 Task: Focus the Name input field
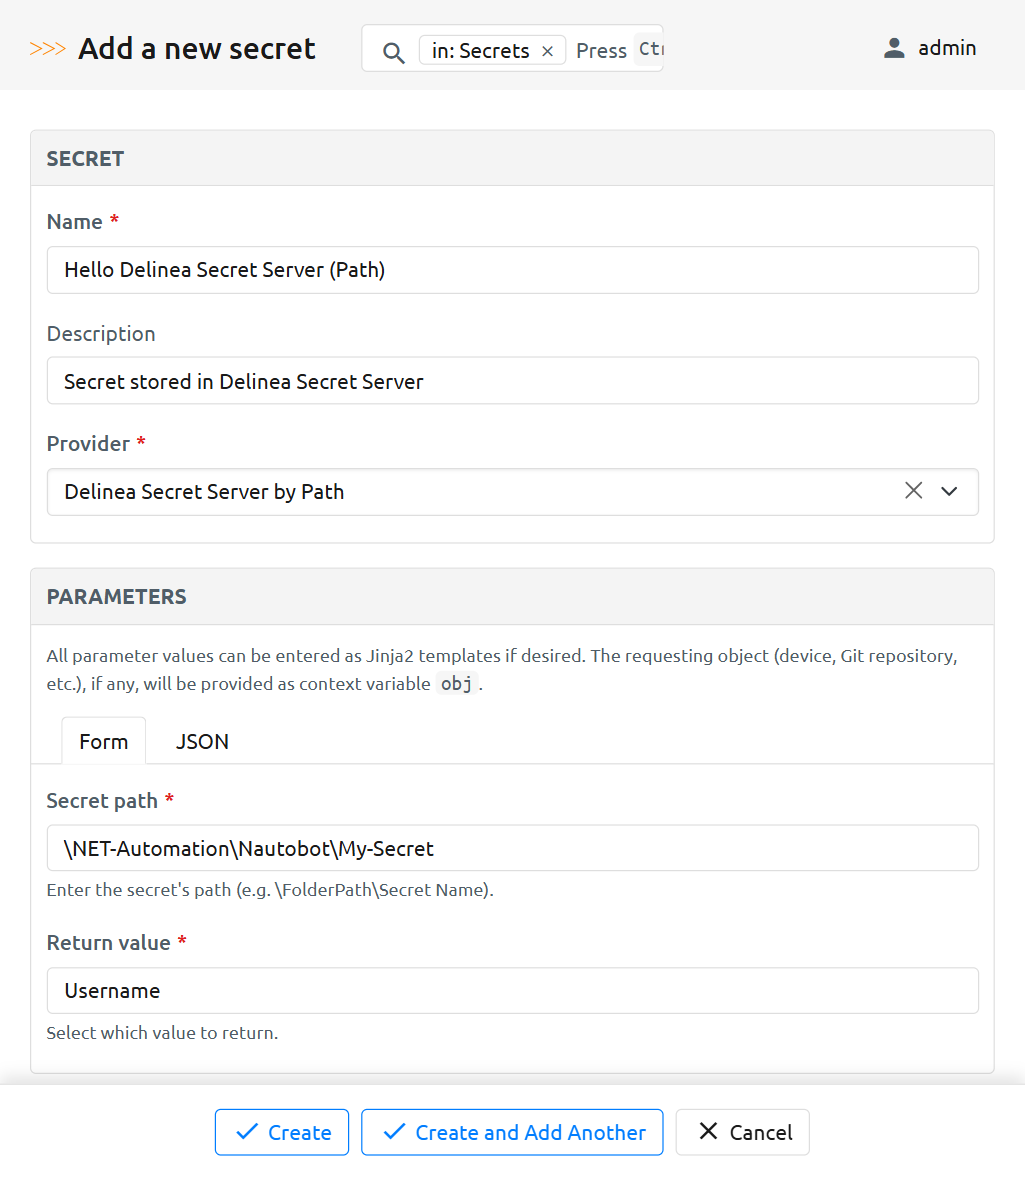pyautogui.click(x=512, y=270)
